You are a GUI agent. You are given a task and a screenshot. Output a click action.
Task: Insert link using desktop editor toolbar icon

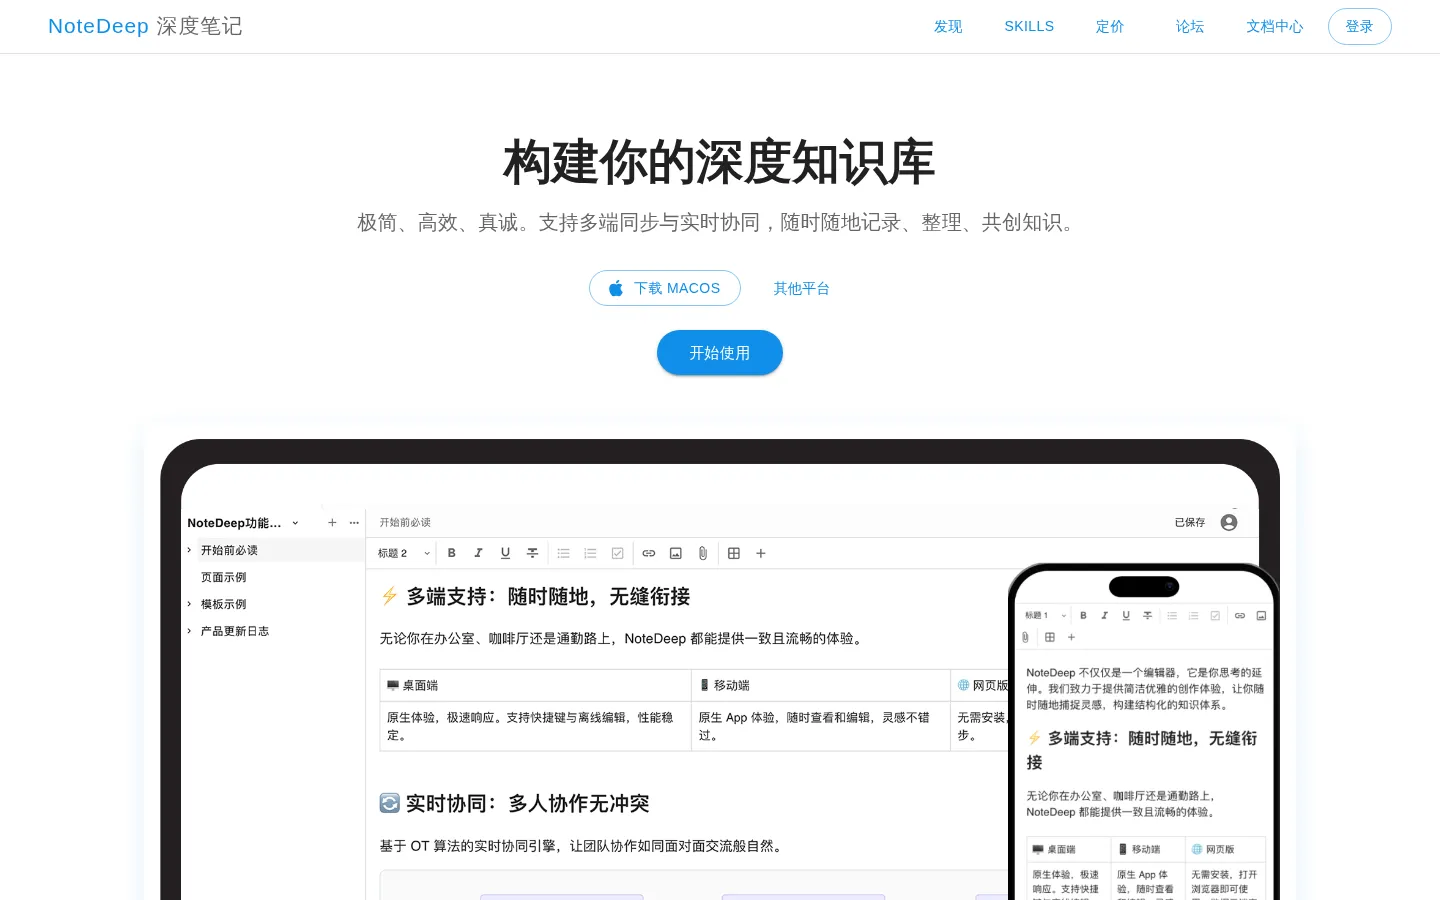[649, 553]
